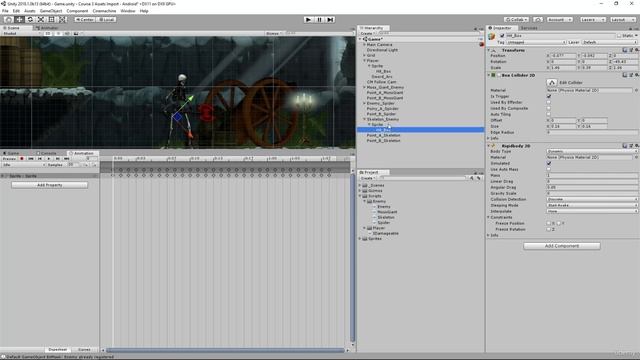
Task: Click Add Property button
Action: pos(49,185)
